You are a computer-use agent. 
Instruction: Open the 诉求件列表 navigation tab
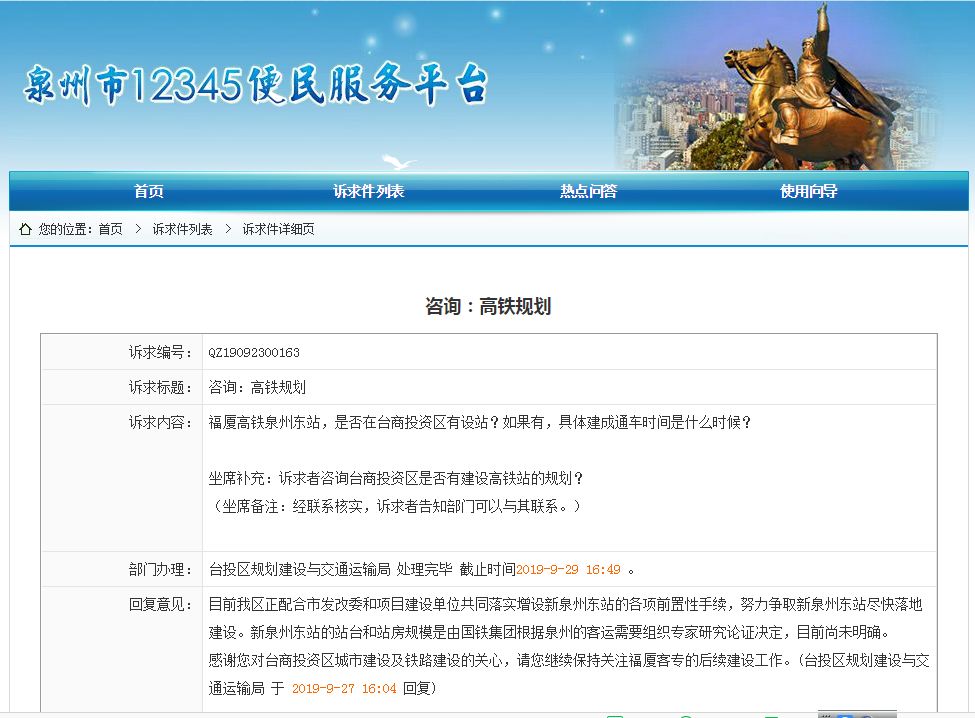click(369, 191)
